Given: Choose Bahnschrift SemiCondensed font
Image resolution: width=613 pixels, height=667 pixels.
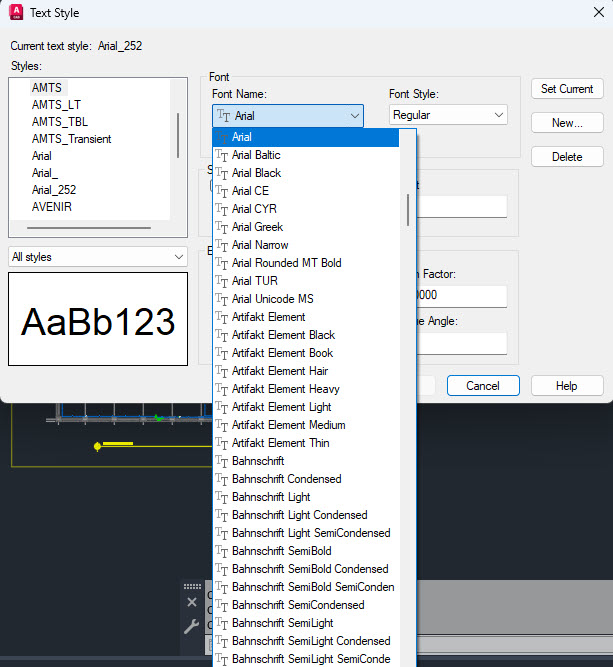Looking at the screenshot, I should click(x=306, y=605).
